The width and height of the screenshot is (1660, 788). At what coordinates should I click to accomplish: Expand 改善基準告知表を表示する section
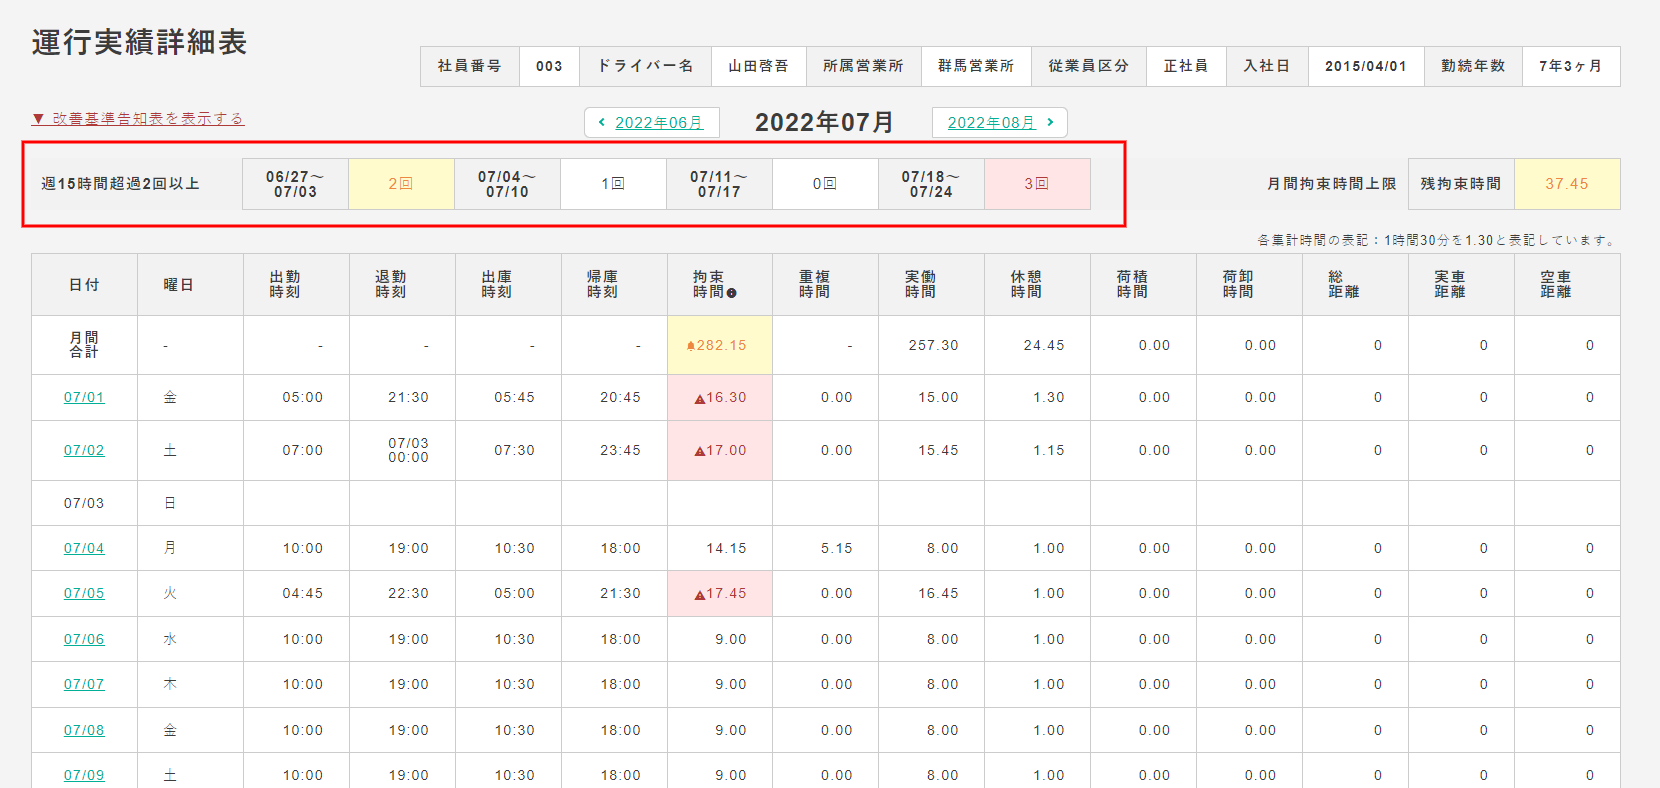click(138, 118)
